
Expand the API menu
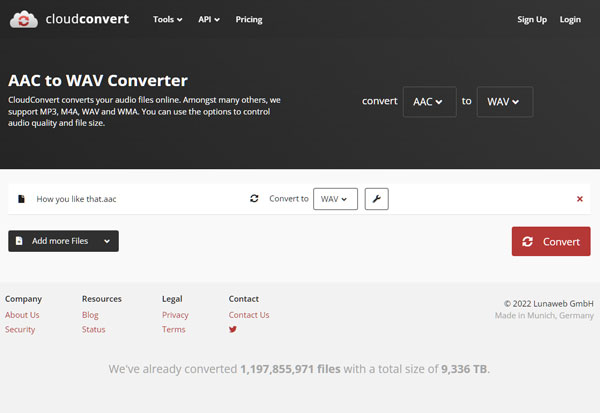point(209,20)
